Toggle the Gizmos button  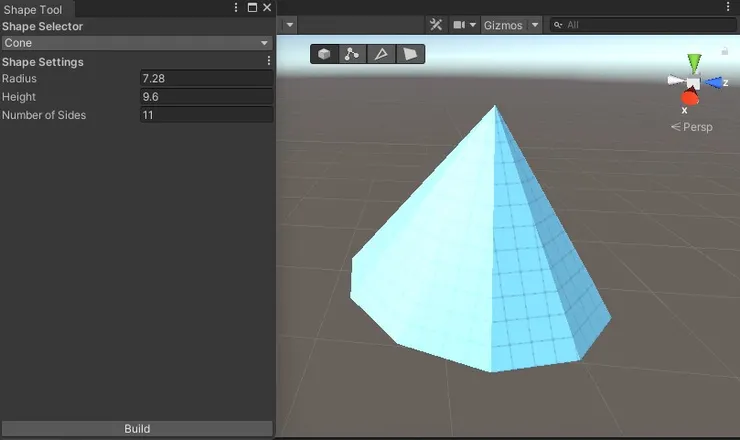[502, 25]
